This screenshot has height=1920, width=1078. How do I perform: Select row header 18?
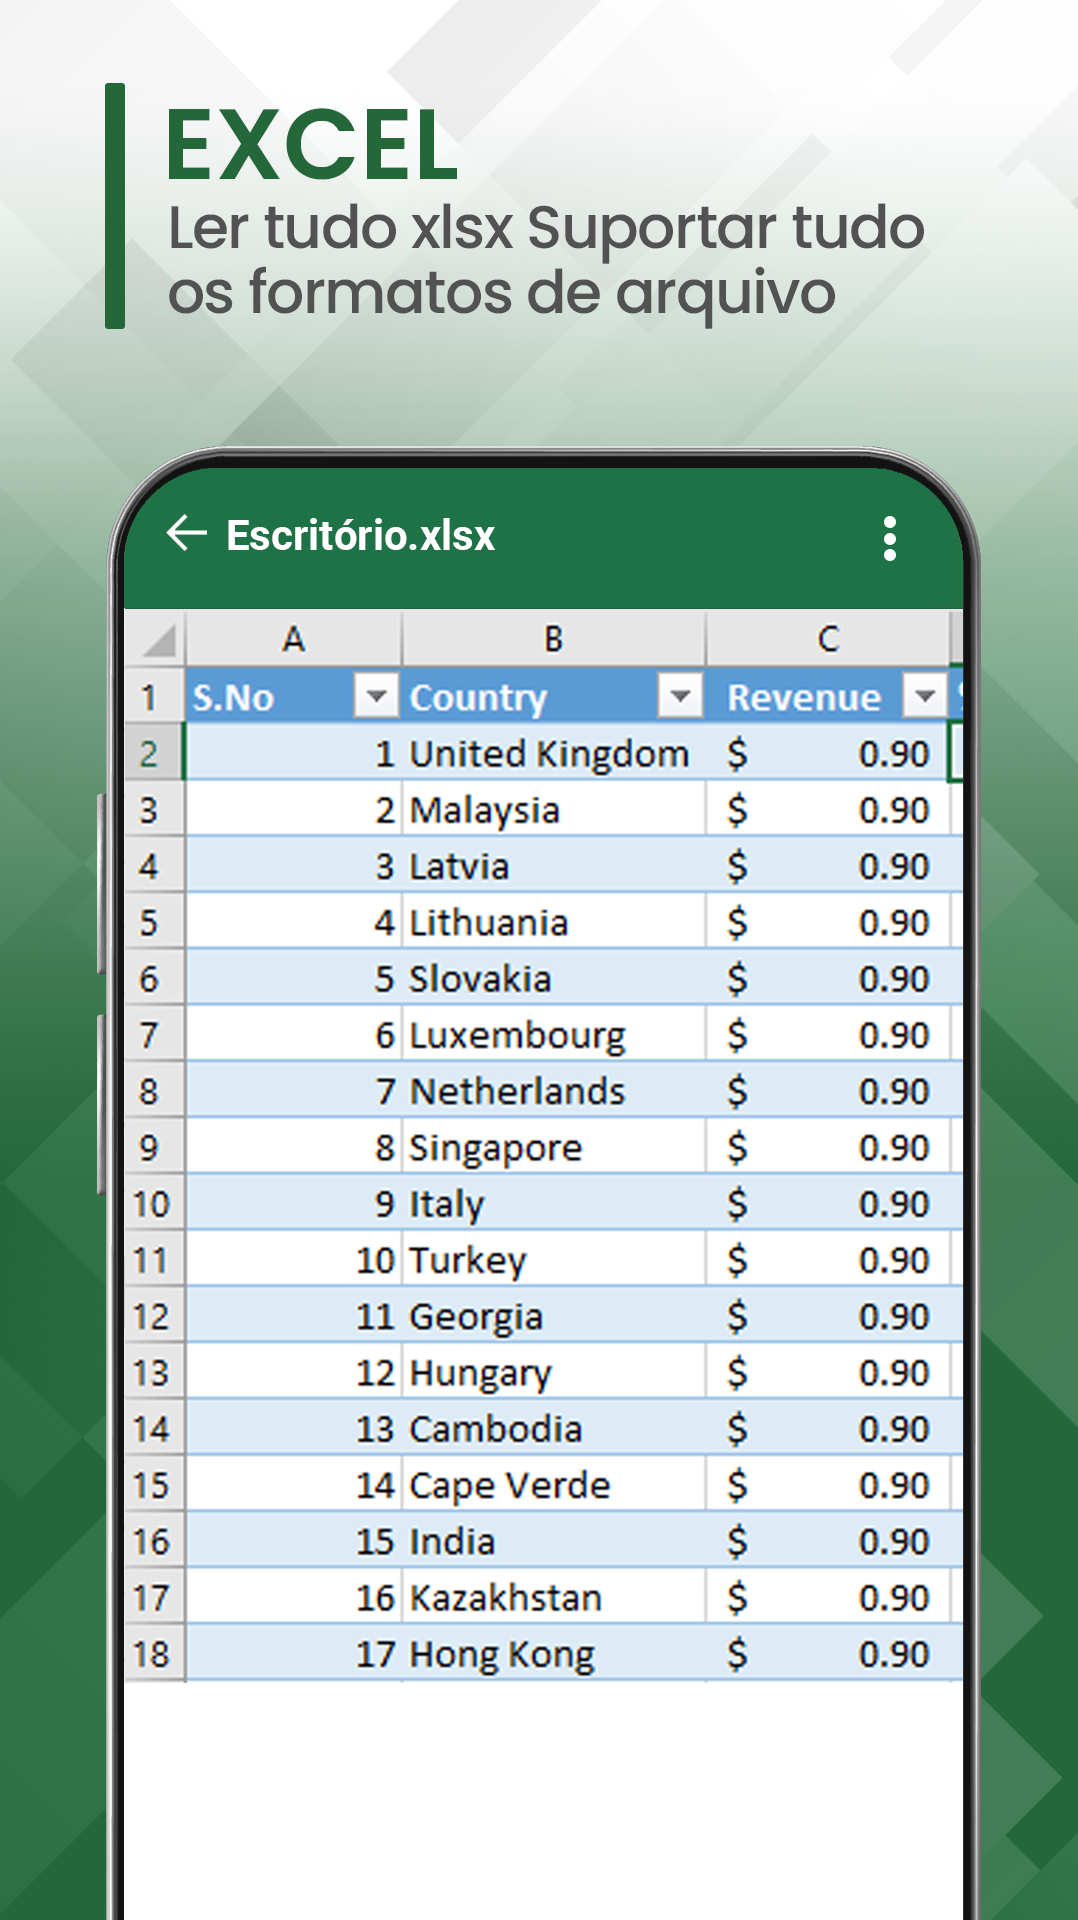pyautogui.click(x=155, y=1653)
